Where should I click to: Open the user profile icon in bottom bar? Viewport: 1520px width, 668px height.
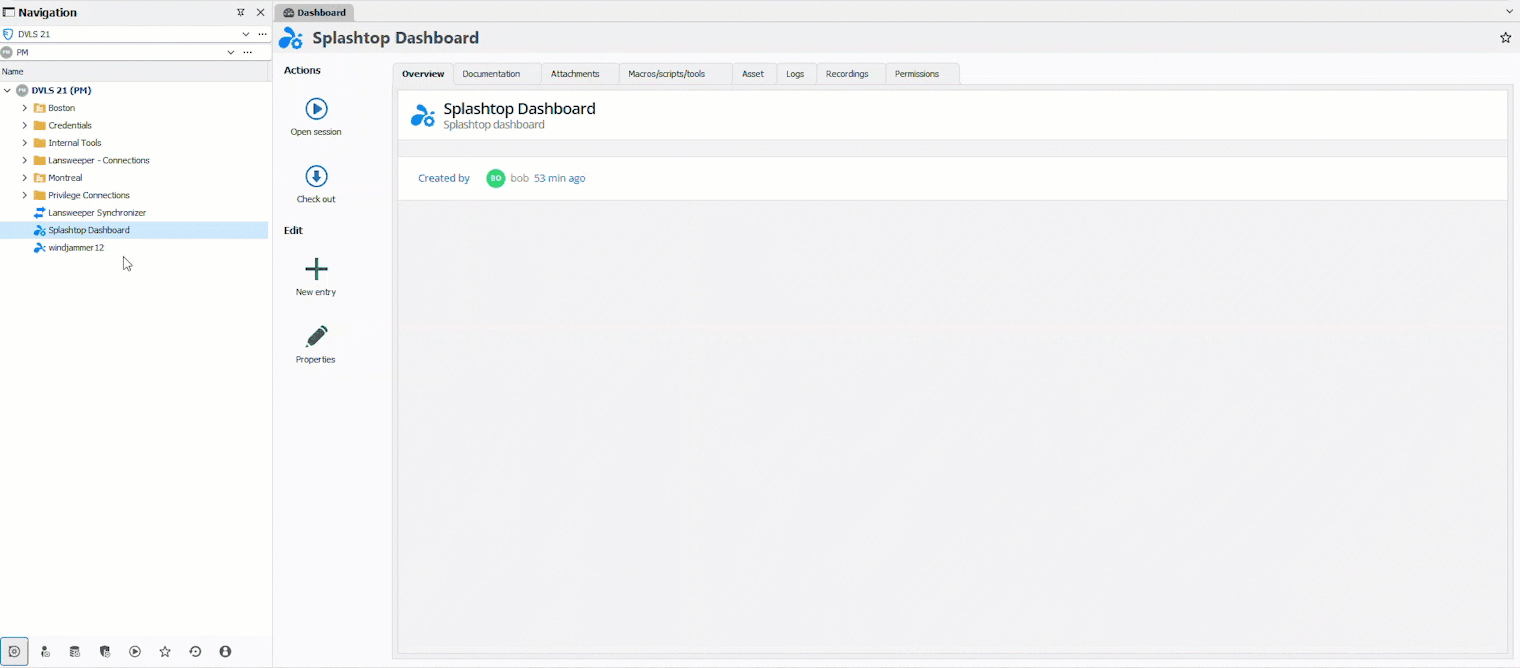(225, 652)
